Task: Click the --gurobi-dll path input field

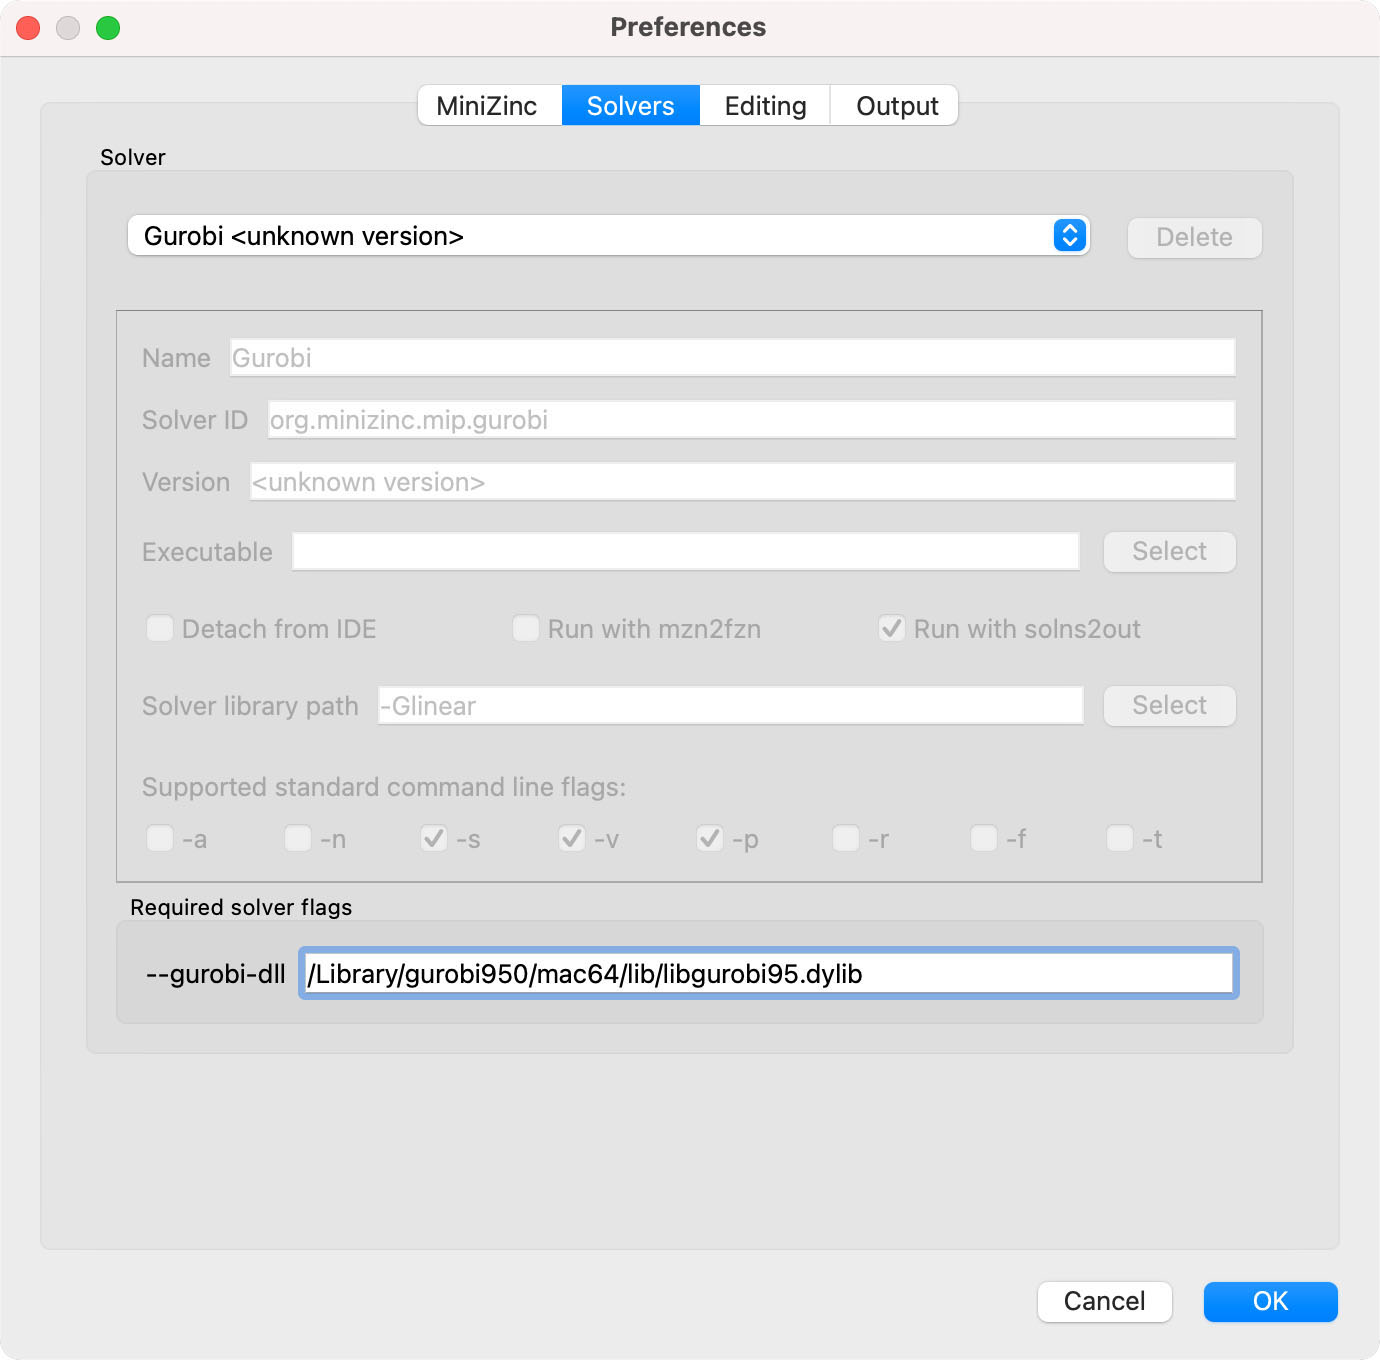Action: (769, 973)
